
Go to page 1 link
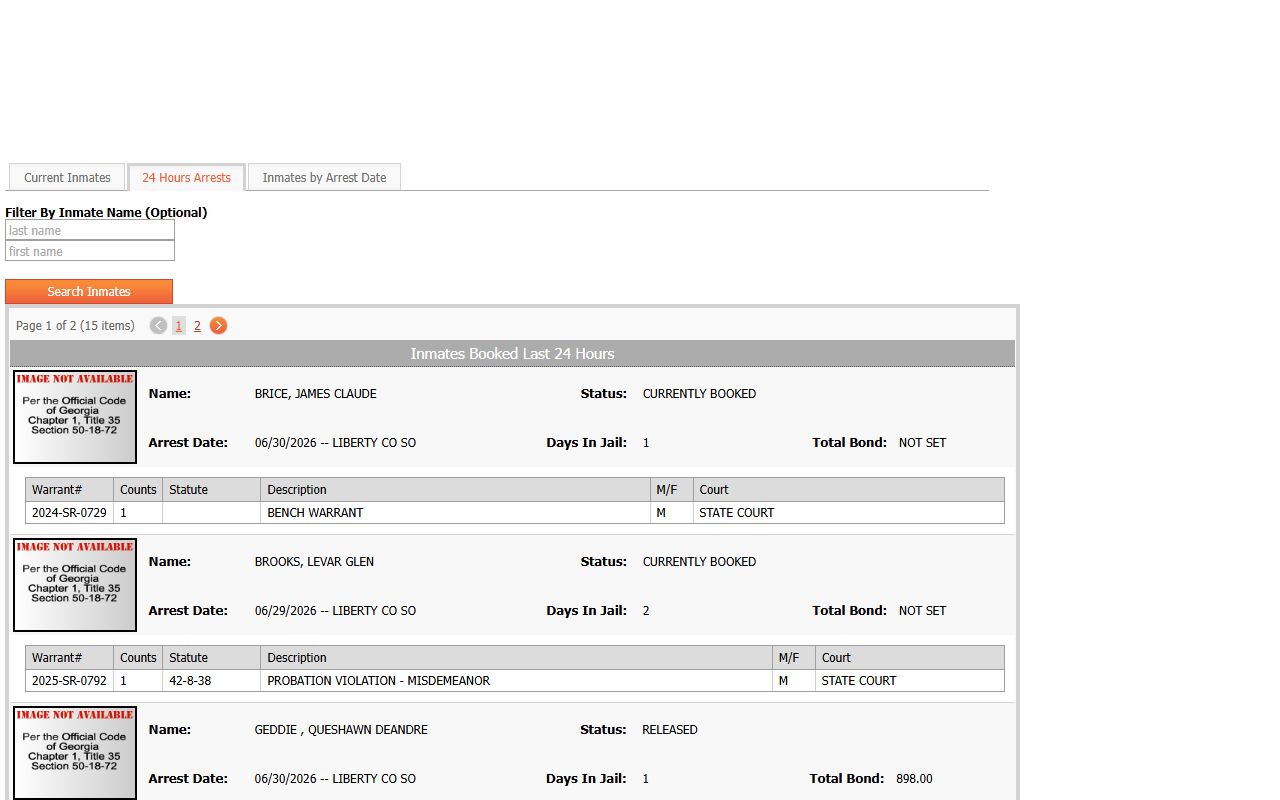[x=179, y=325]
